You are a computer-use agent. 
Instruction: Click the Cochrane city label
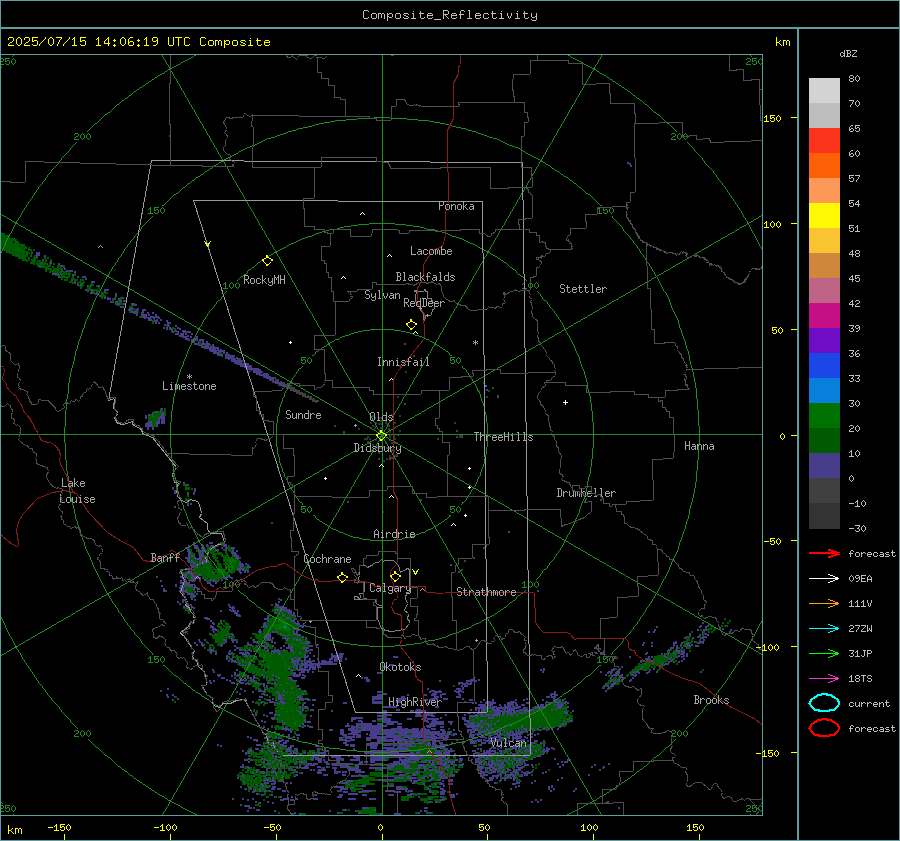click(327, 559)
